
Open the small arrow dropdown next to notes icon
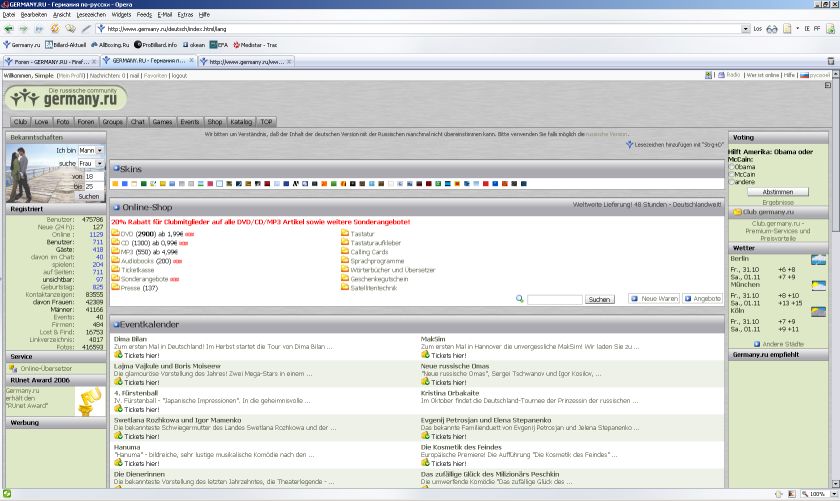(x=797, y=29)
